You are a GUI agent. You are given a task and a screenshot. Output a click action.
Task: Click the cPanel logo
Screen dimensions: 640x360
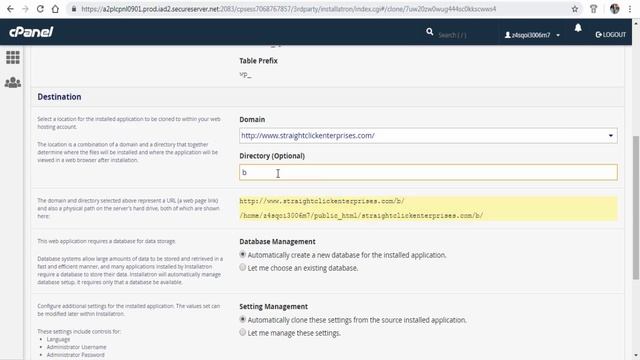click(31, 32)
